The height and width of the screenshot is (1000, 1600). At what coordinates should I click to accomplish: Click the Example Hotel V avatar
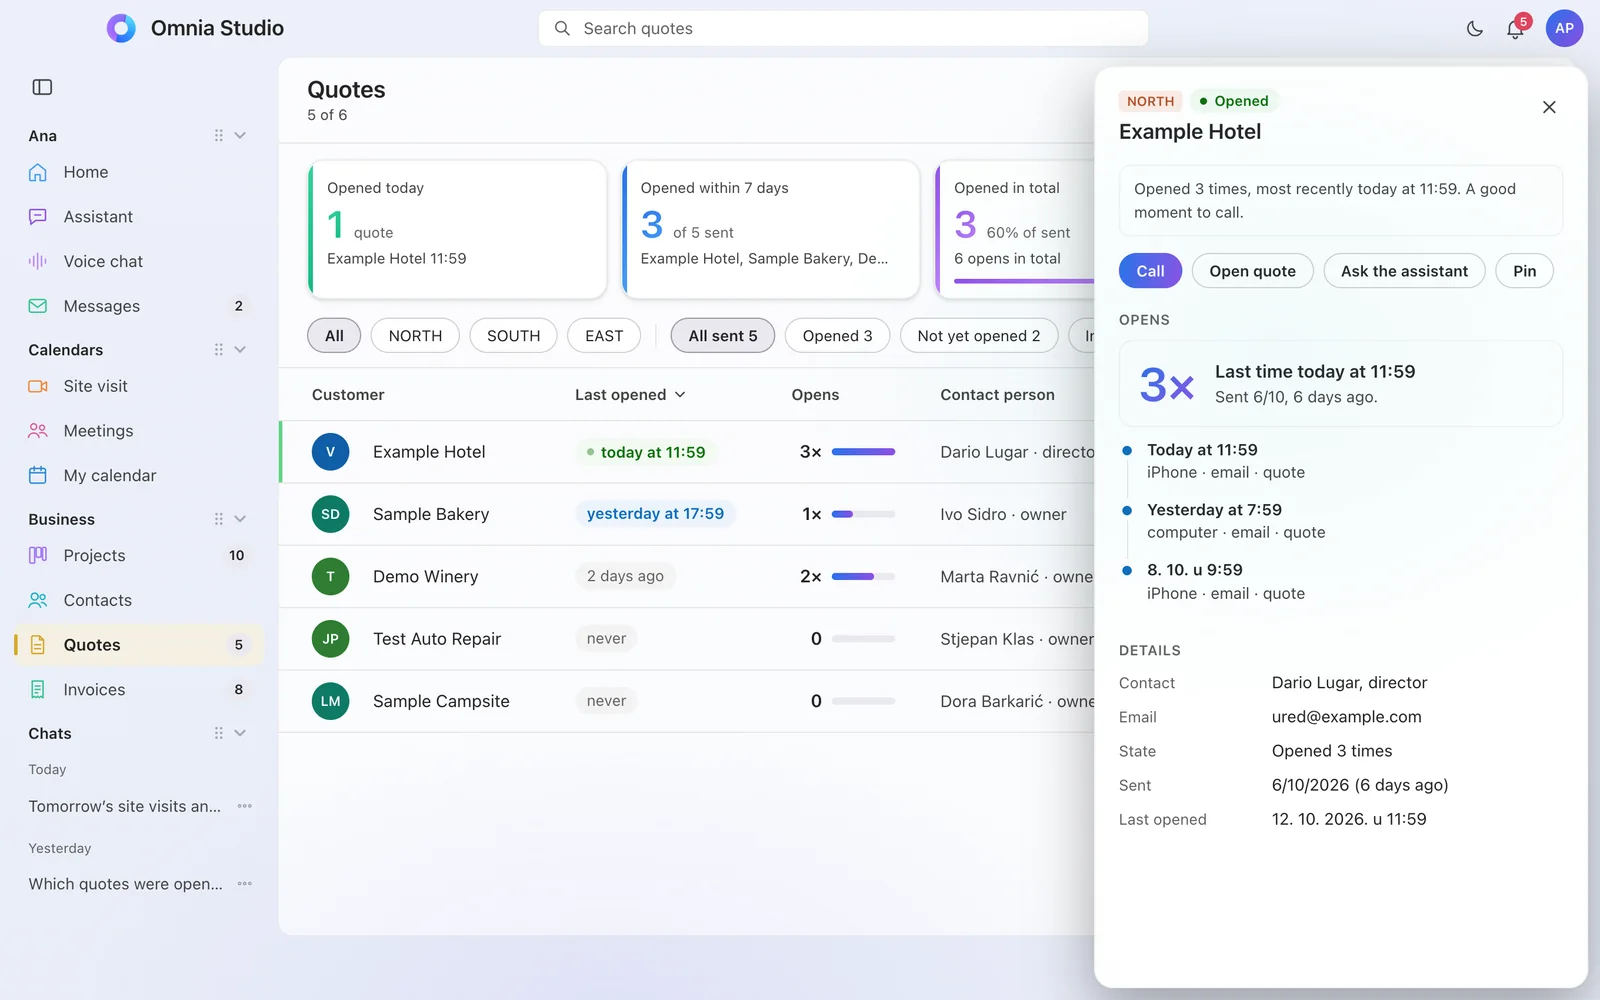tap(330, 452)
